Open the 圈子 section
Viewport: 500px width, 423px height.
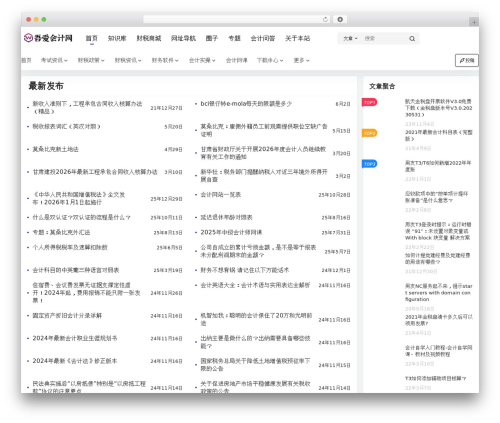(x=212, y=38)
